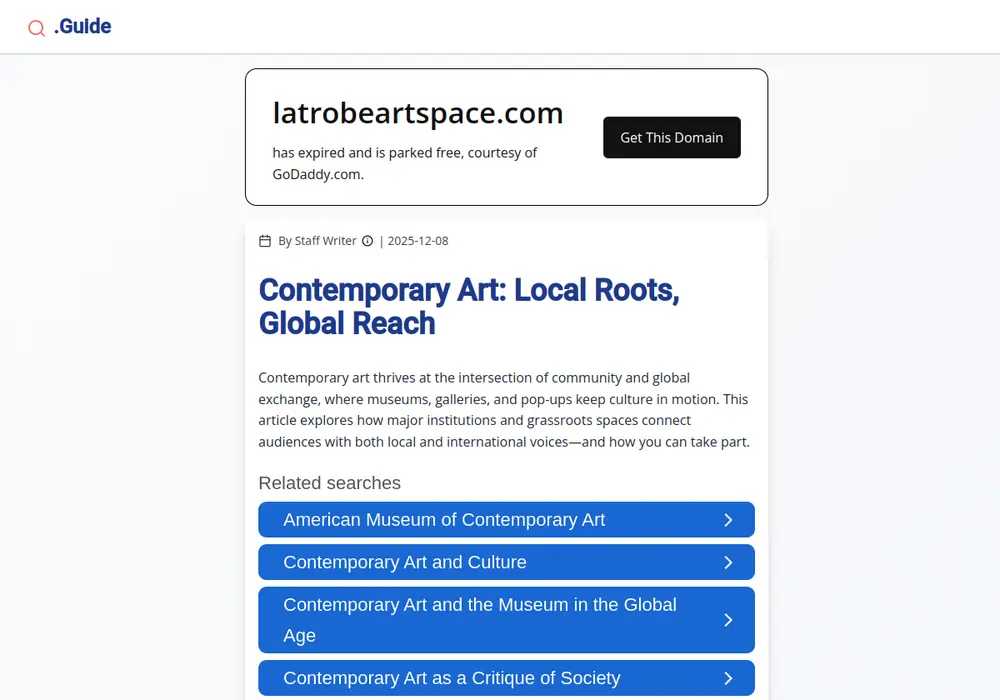Screen dimensions: 1000x700
Task: Click the By Staff Writer byline
Action: (317, 241)
